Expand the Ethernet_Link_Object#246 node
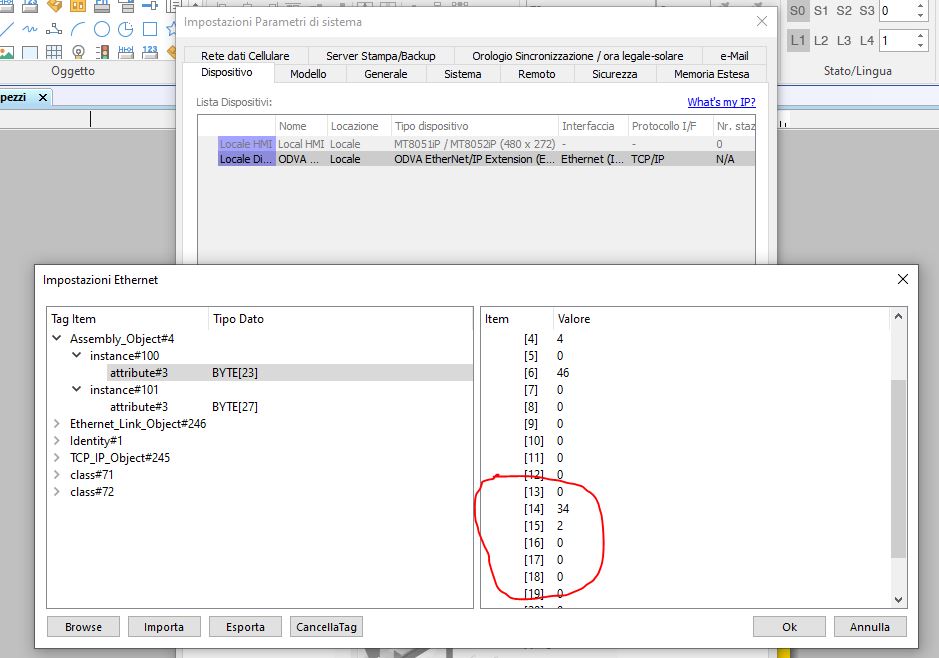 pyautogui.click(x=58, y=424)
